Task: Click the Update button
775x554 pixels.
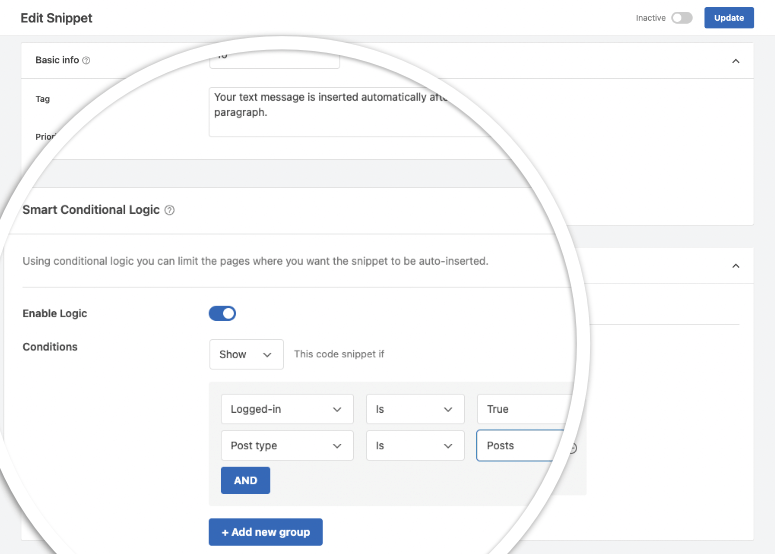Action: point(729,18)
